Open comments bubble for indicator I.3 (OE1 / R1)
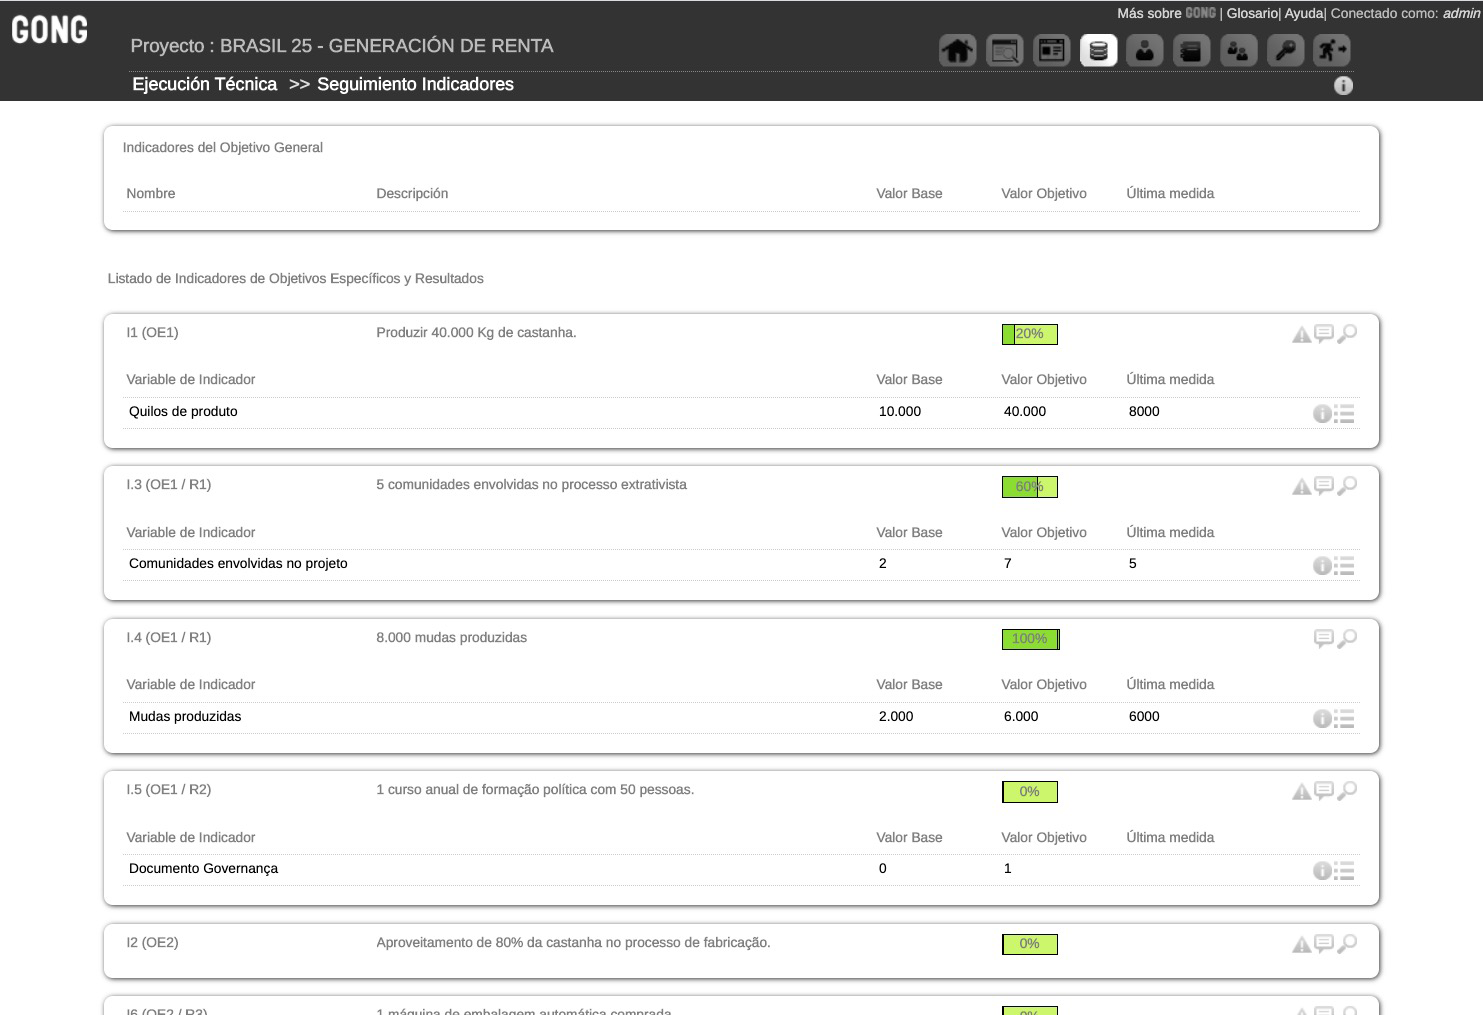Viewport: 1483px width, 1015px height. tap(1324, 486)
